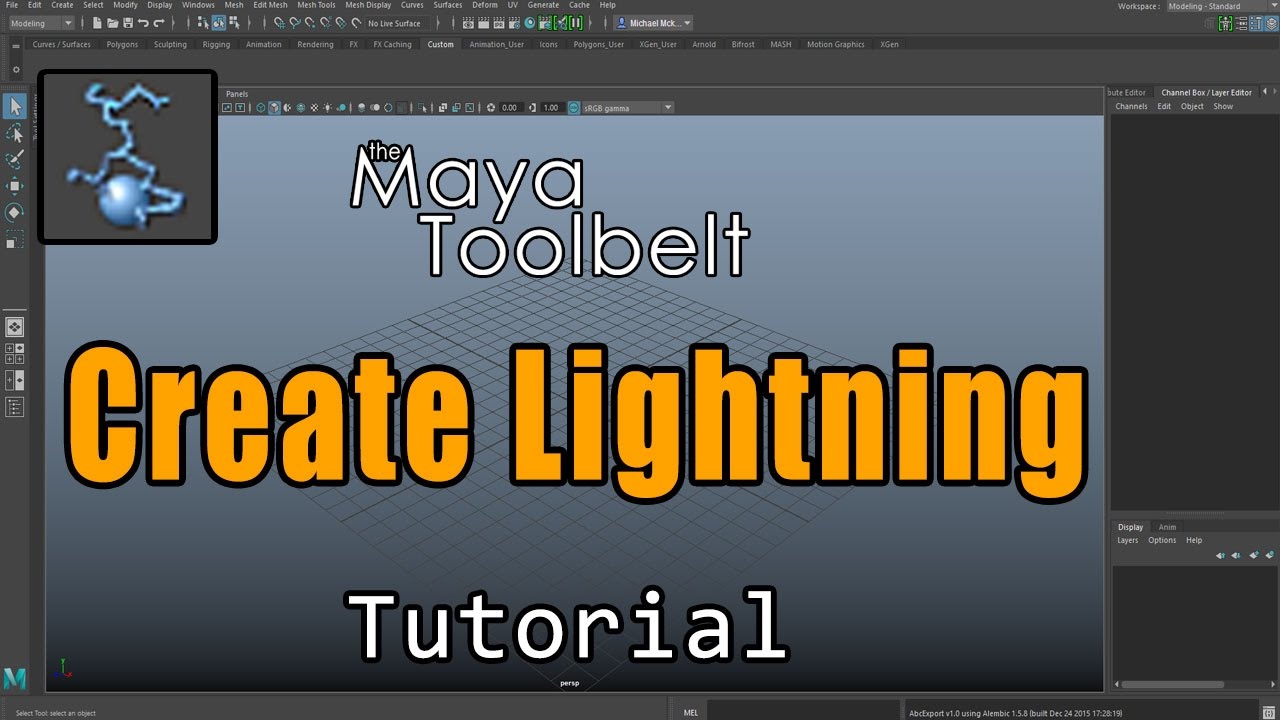This screenshot has height=720, width=1280.
Task: Toggle view transform color management icon
Action: [x=574, y=108]
